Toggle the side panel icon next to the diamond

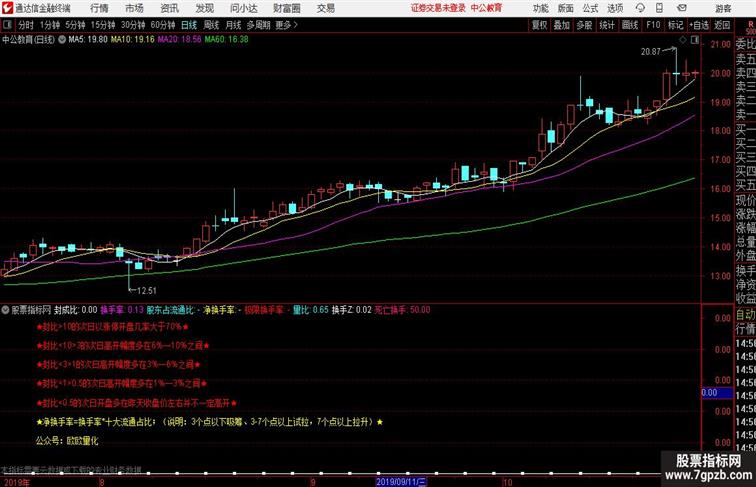click(694, 40)
